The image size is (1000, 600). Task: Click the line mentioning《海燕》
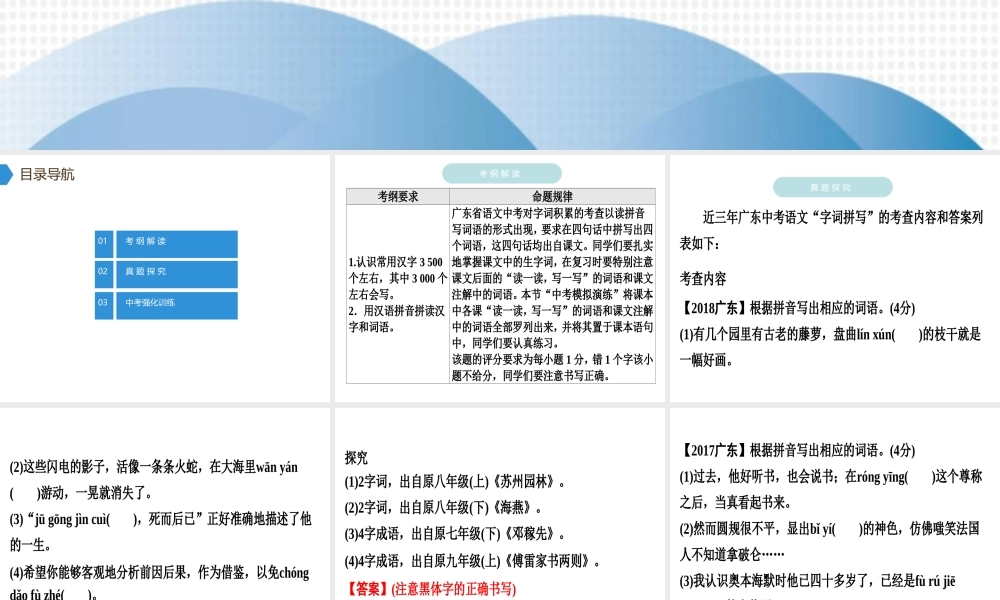443,508
